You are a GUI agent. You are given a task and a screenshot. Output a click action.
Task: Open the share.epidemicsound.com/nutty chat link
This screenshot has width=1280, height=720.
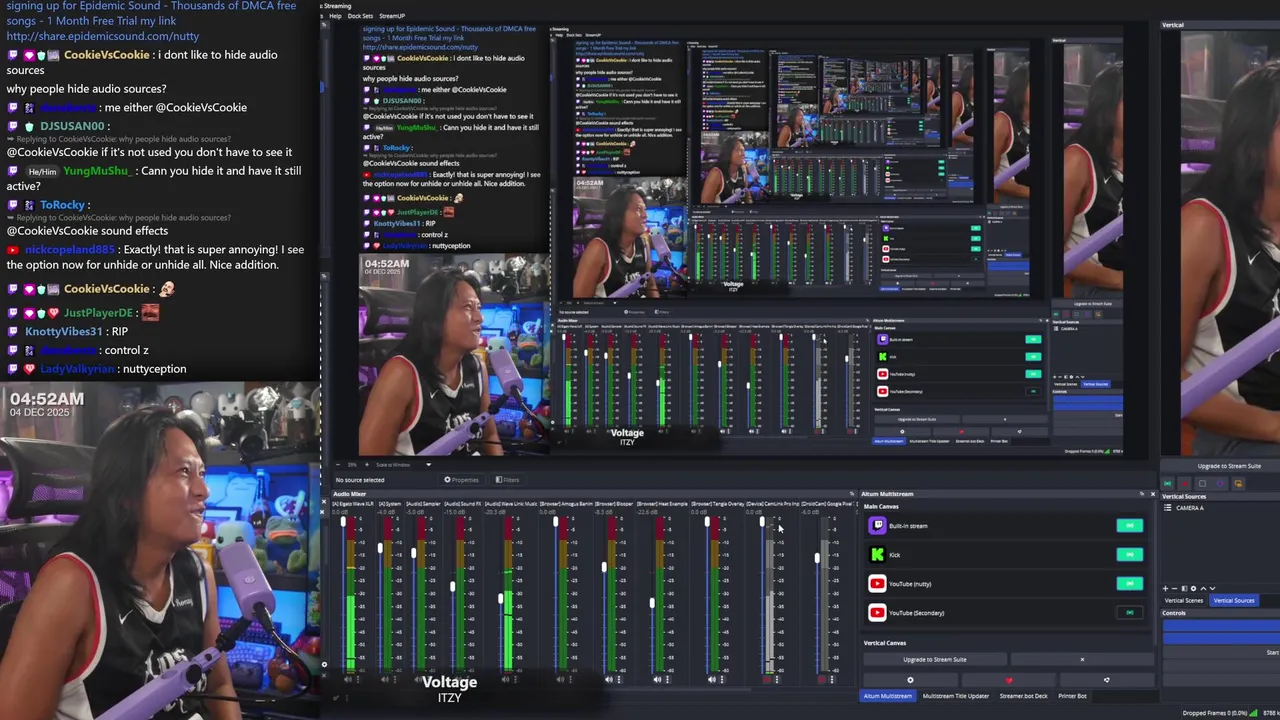pyautogui.click(x=103, y=36)
